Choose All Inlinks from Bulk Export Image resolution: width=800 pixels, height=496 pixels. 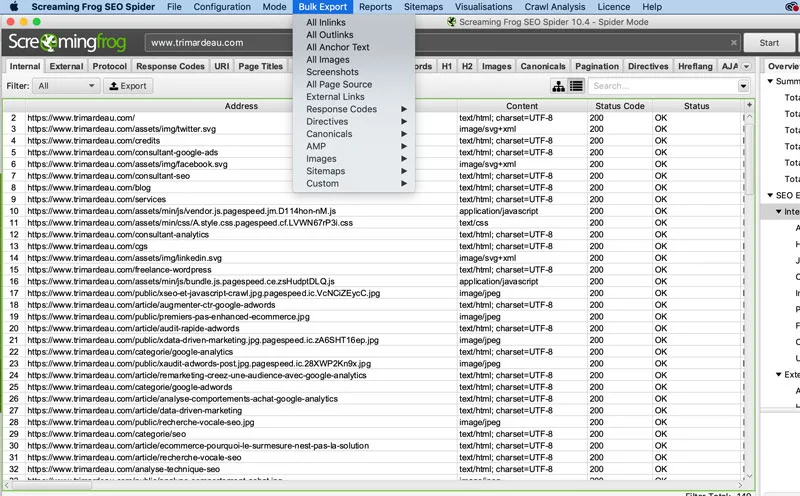tap(326, 22)
